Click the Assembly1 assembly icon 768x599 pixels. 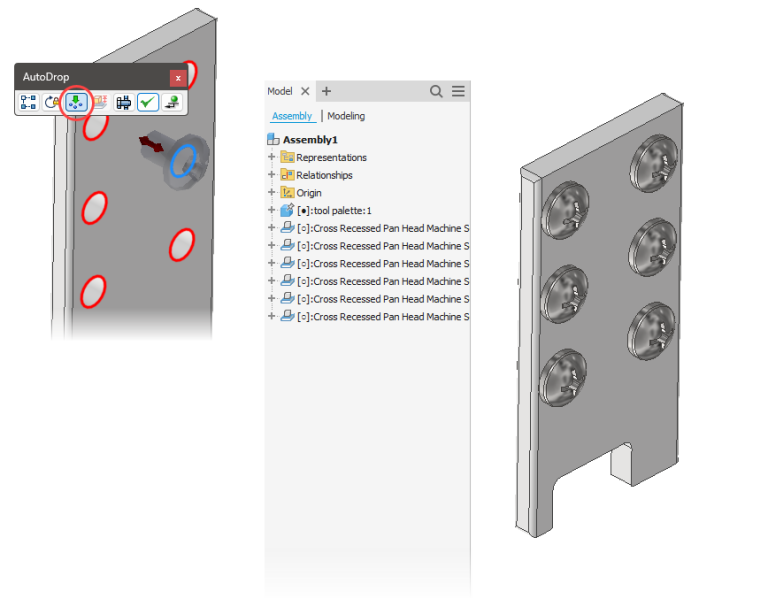click(273, 139)
